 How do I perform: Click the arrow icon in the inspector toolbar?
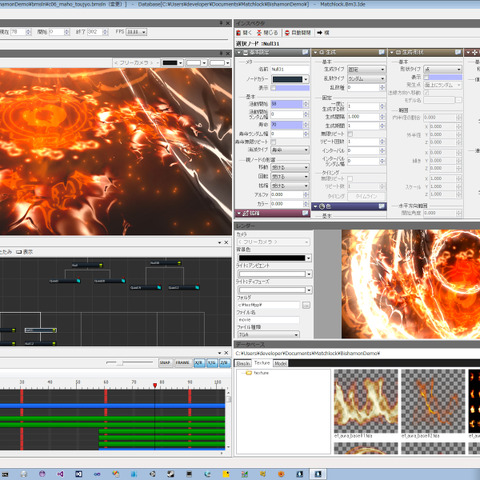pos(320,33)
